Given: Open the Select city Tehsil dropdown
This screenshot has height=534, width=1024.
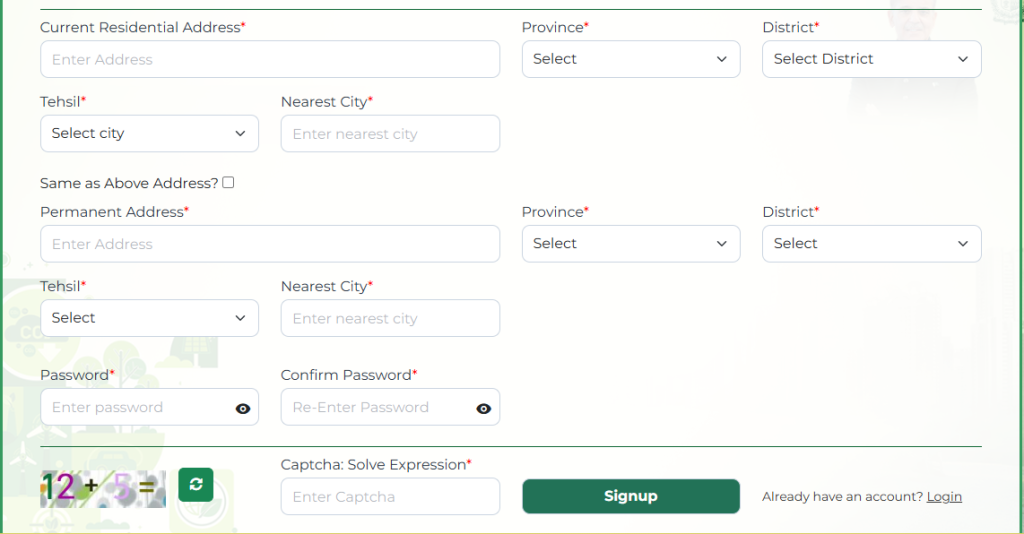Looking at the screenshot, I should 149,133.
